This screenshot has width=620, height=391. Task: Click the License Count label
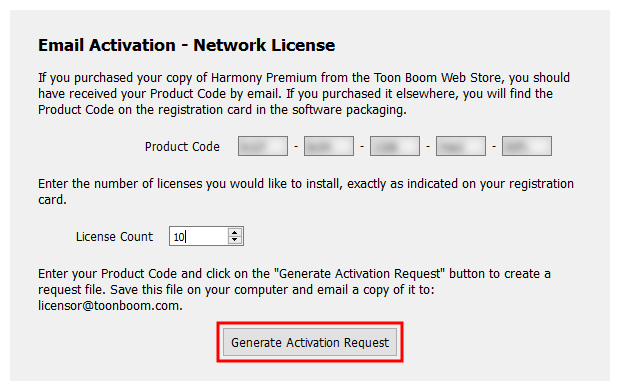click(114, 236)
